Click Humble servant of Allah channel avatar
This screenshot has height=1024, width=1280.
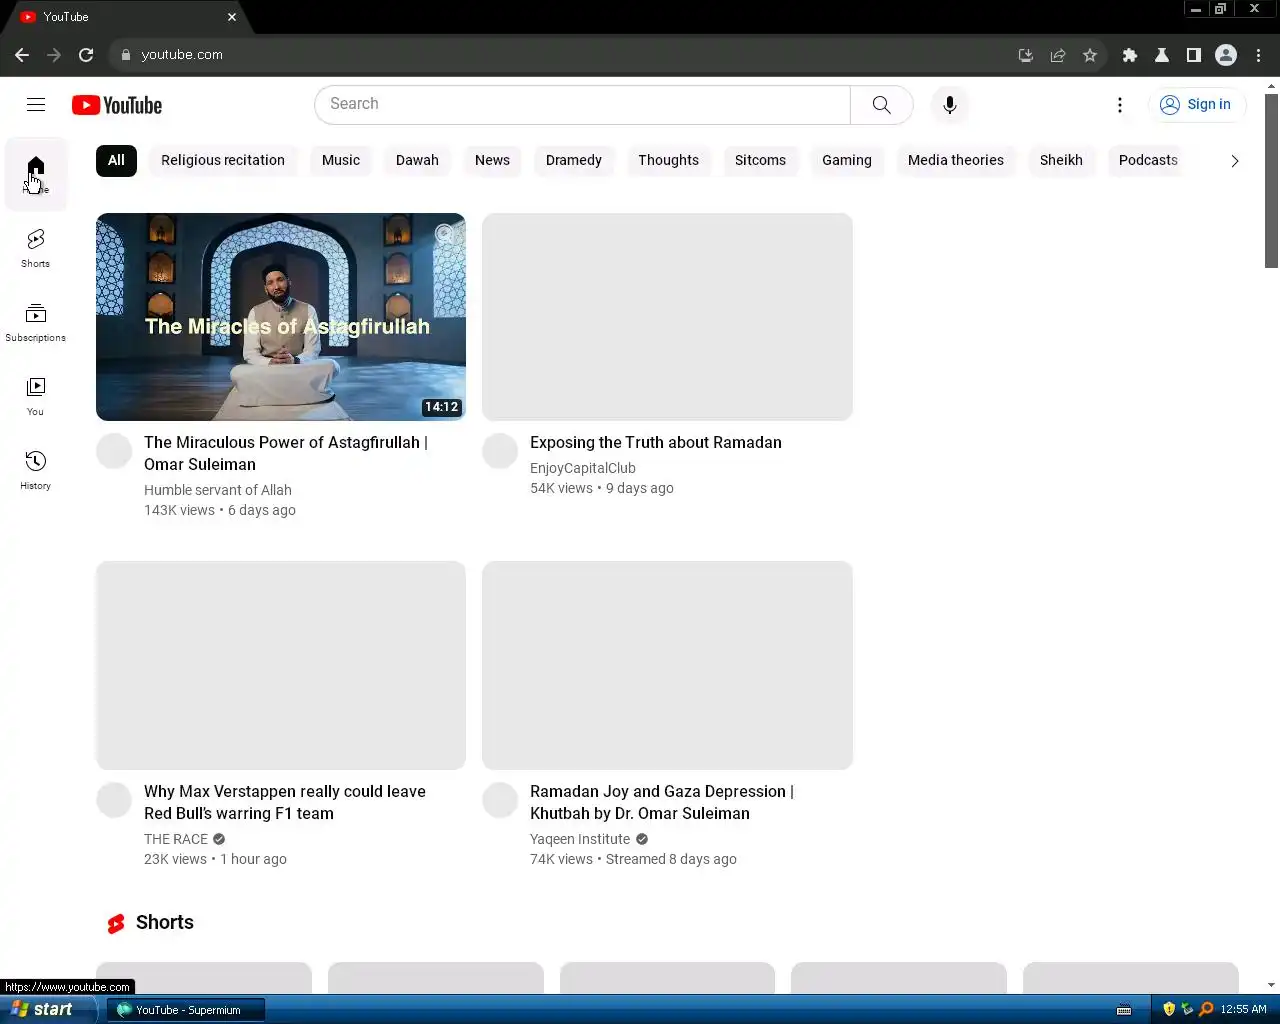click(114, 451)
